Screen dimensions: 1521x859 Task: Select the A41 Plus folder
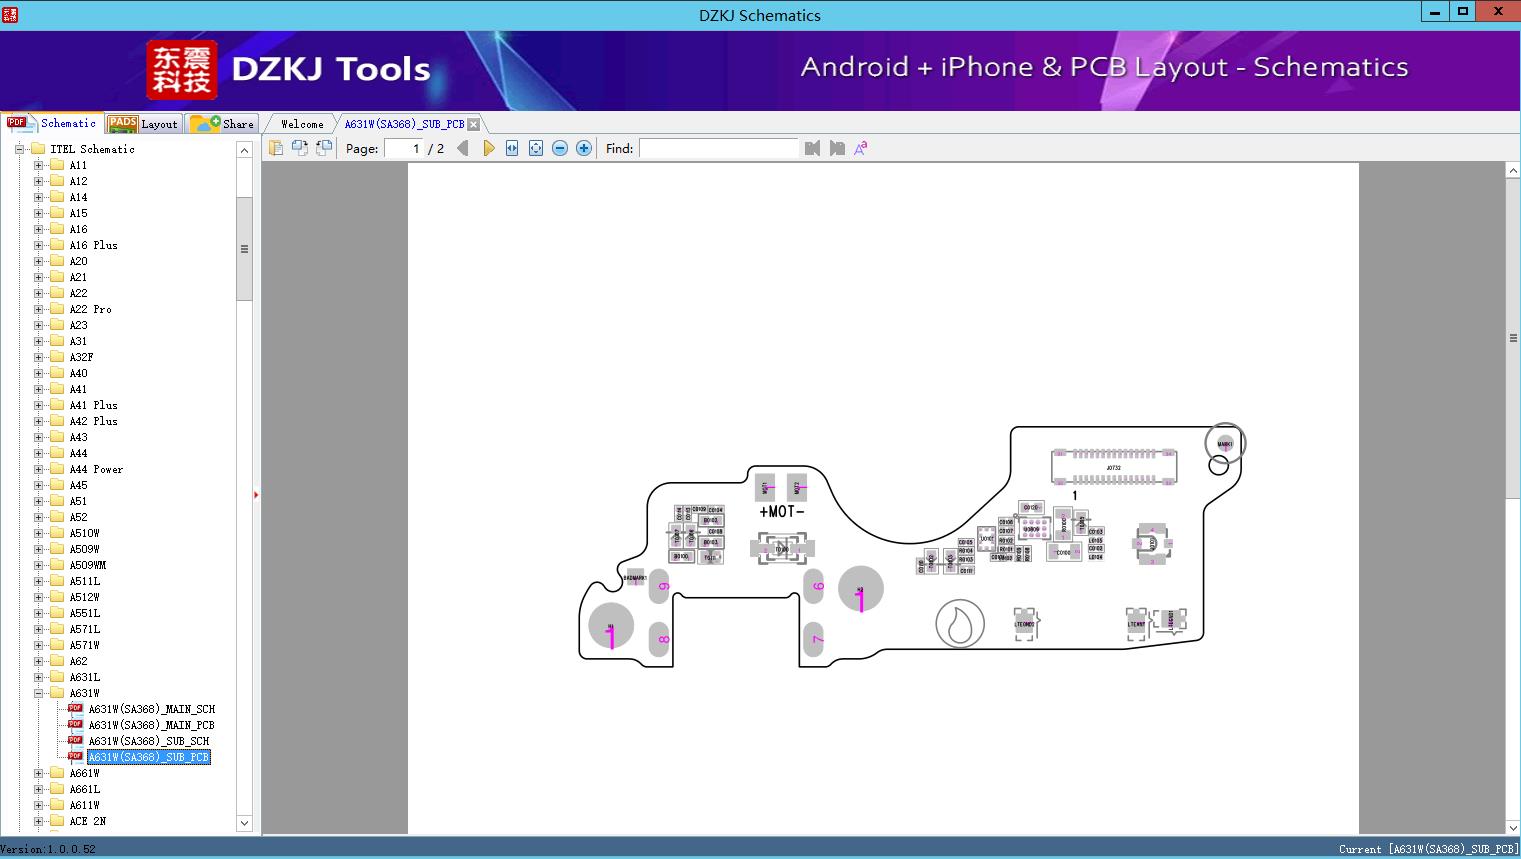[x=94, y=405]
